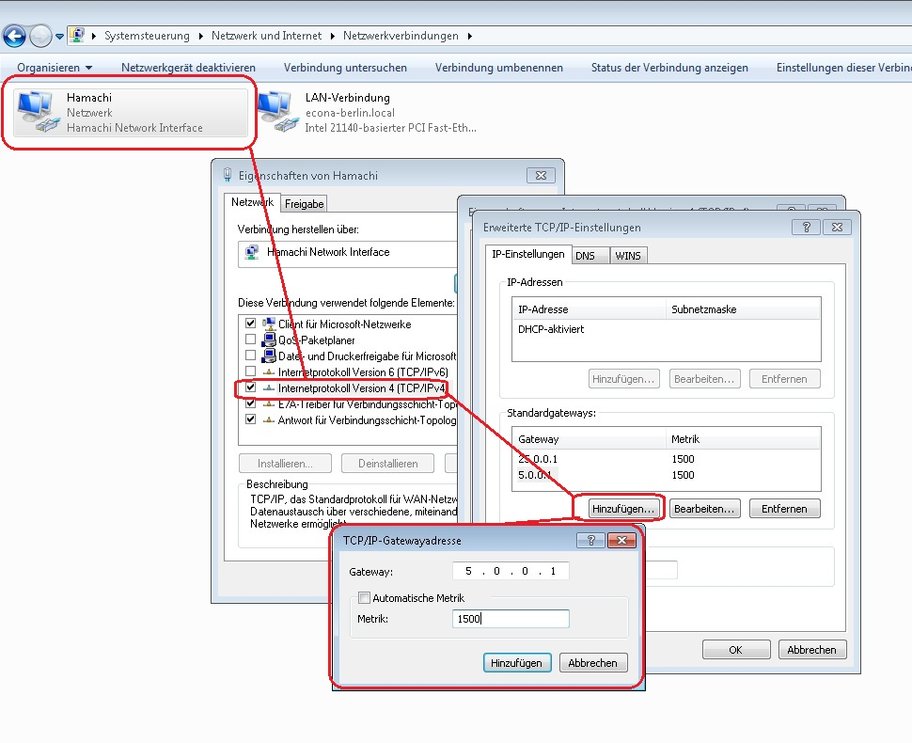Click the TCP/IPv6 protocol icon

tap(268, 372)
